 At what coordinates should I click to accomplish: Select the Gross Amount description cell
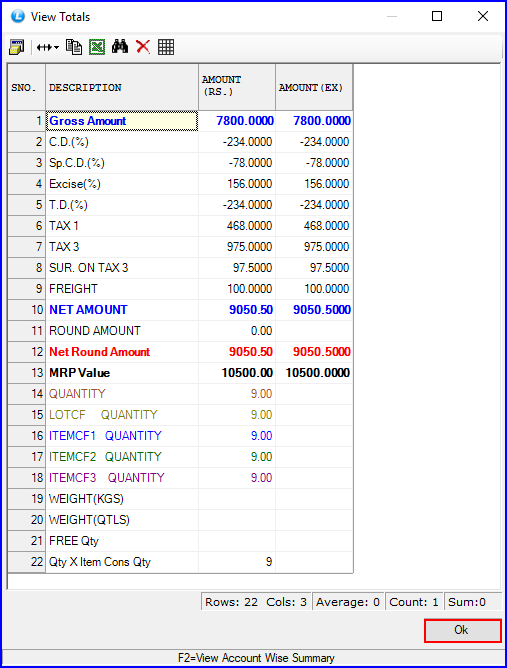122,121
